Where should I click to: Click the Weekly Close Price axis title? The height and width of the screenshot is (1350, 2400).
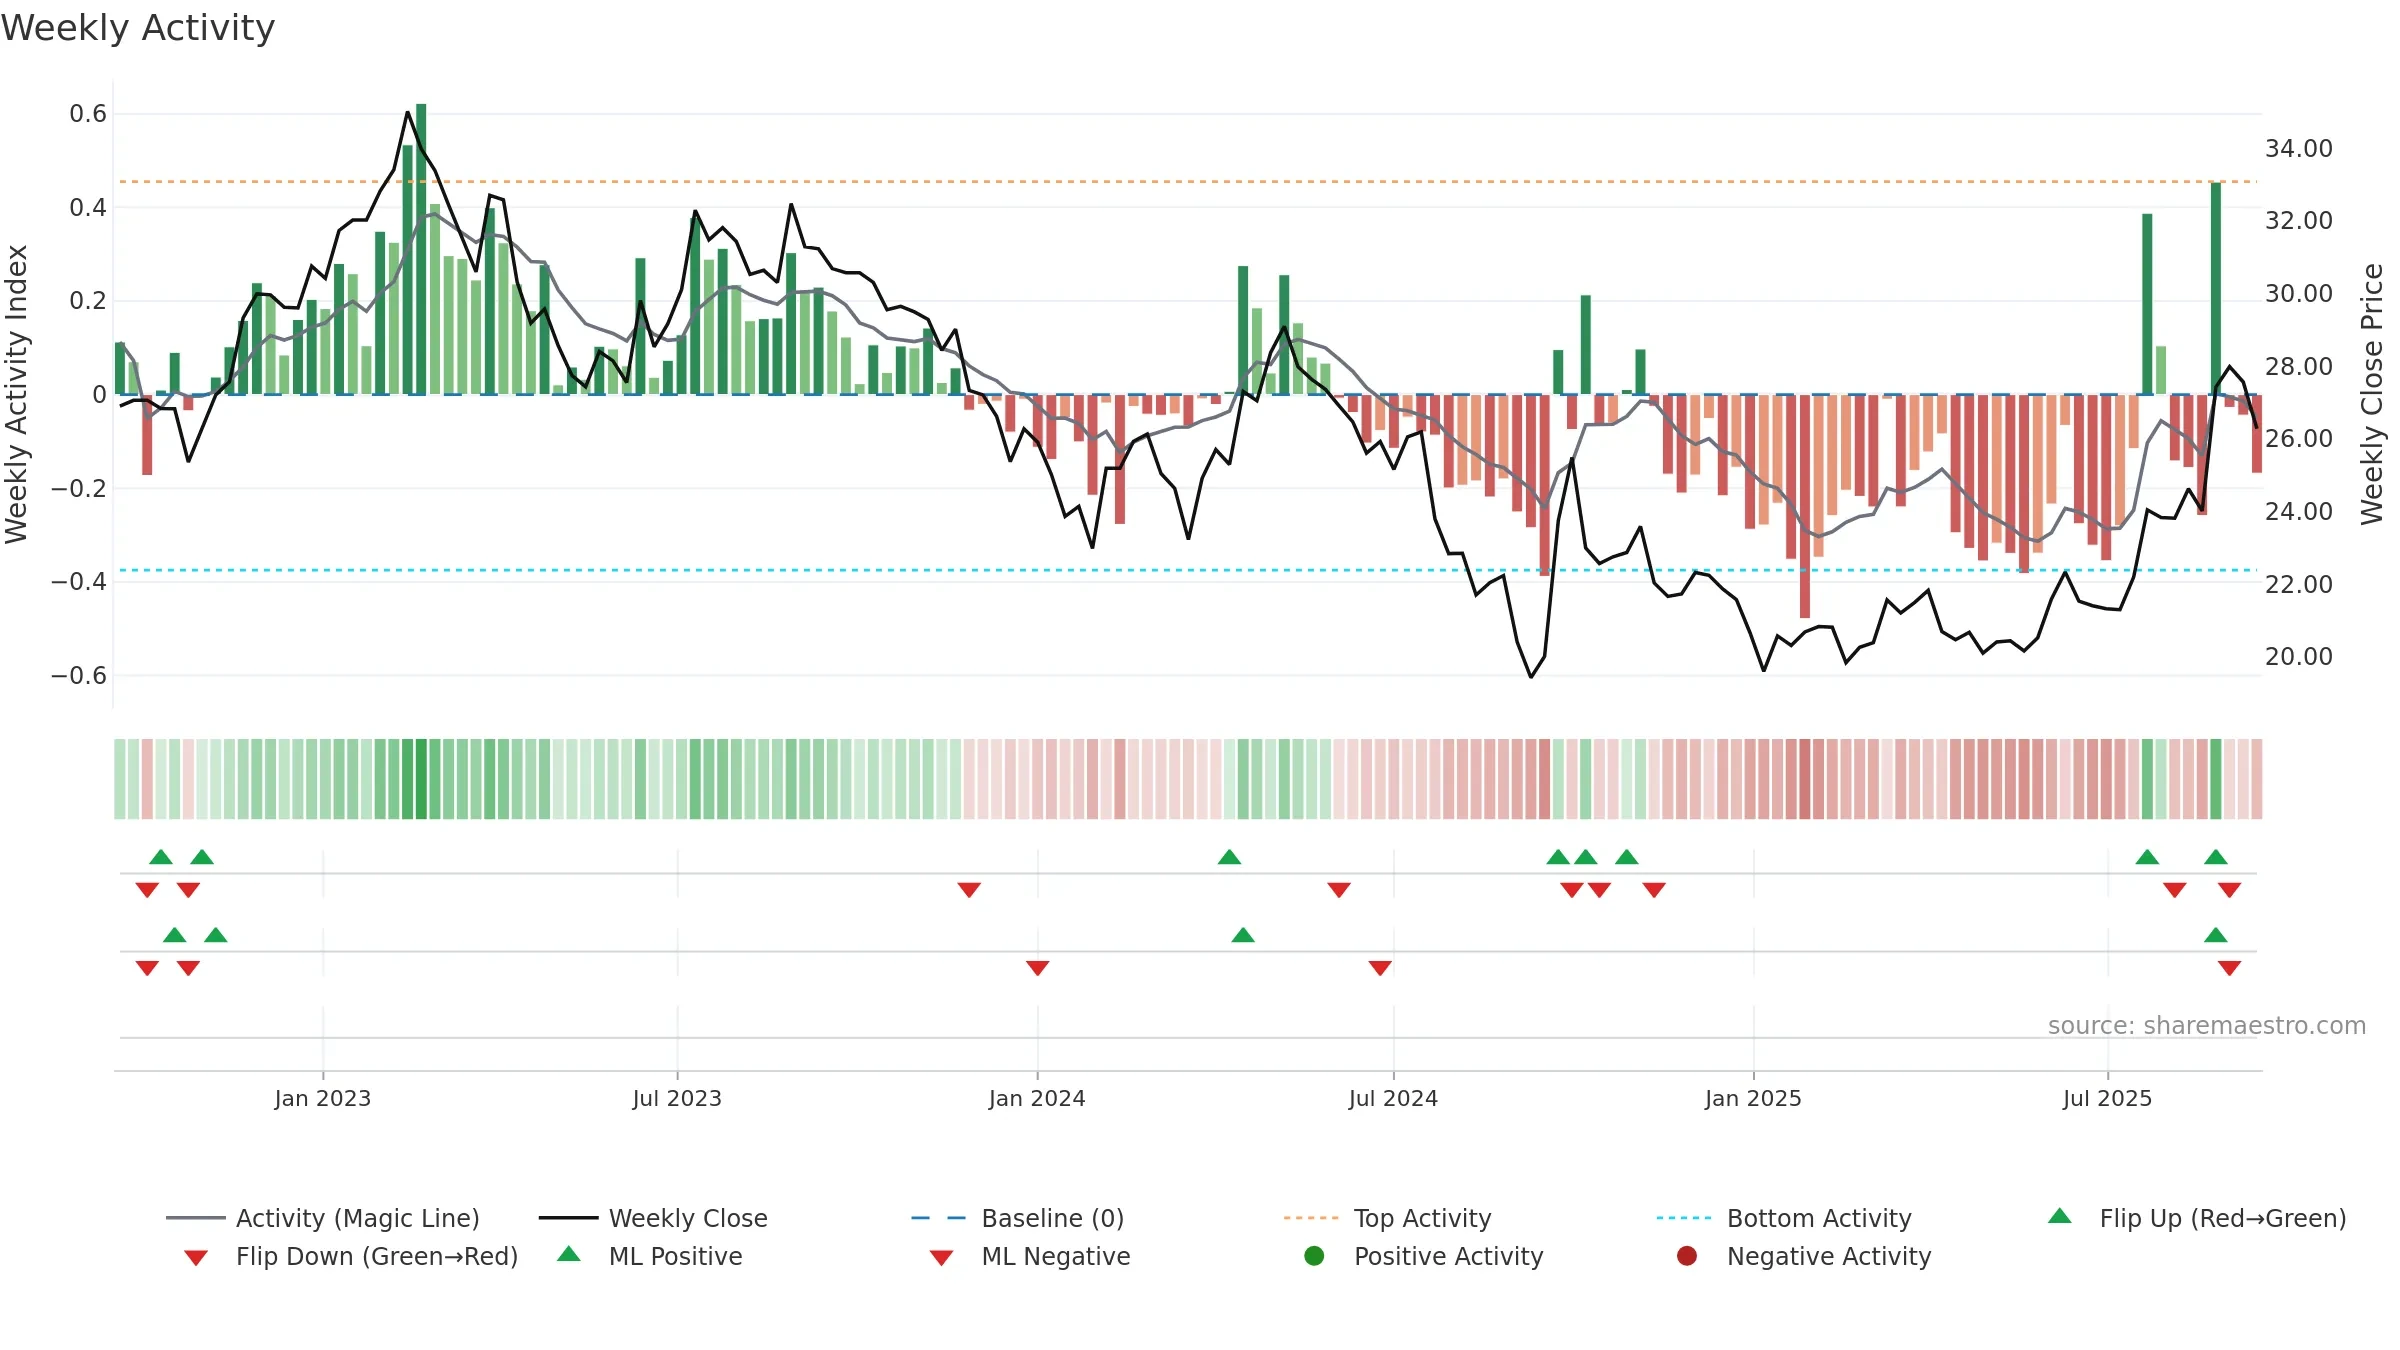click(x=2372, y=394)
